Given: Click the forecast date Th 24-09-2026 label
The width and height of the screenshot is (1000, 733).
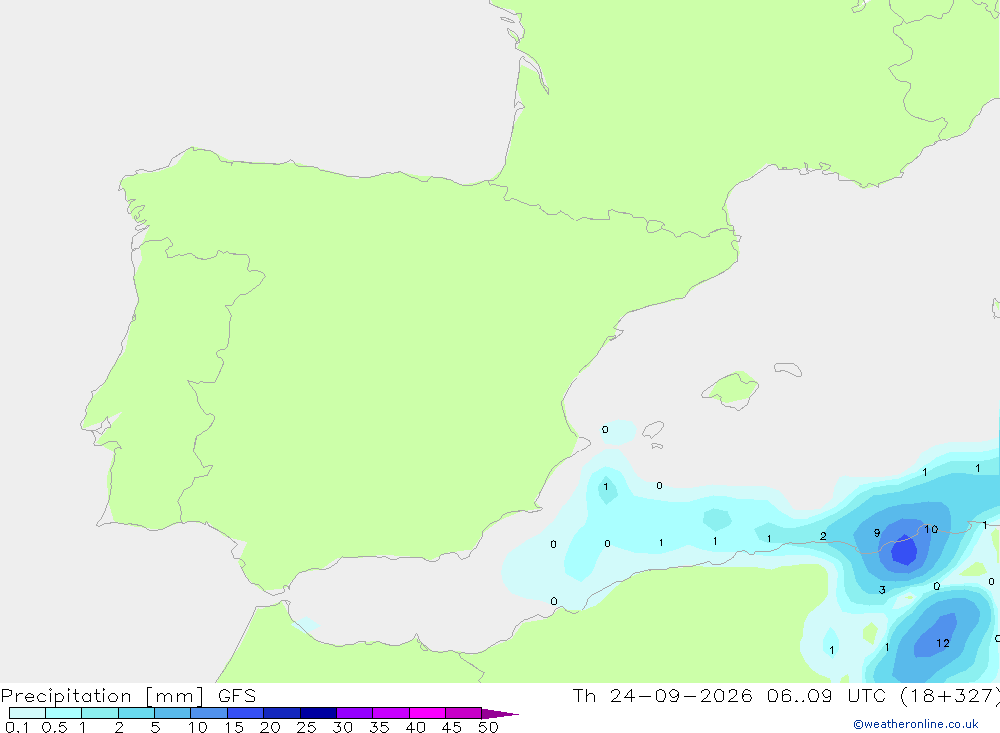Looking at the screenshot, I should [x=662, y=695].
